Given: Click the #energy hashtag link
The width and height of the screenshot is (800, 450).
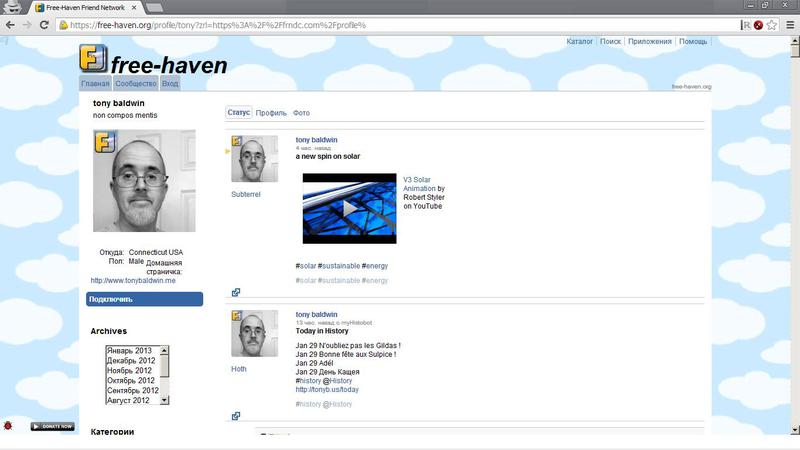Looking at the screenshot, I should 374,266.
